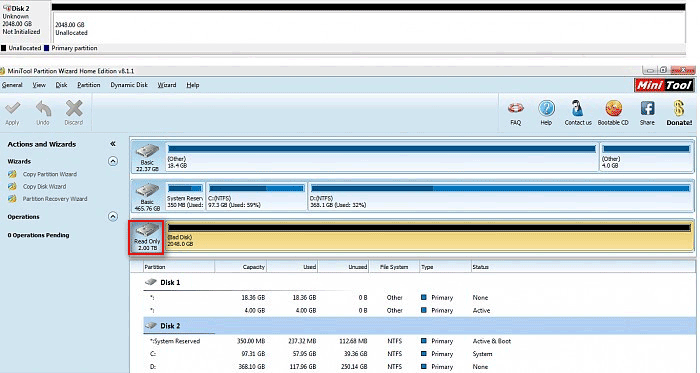This screenshot has height=373, width=700.
Task: Launch the Partition Recovery Wizard link
Action: 55,199
